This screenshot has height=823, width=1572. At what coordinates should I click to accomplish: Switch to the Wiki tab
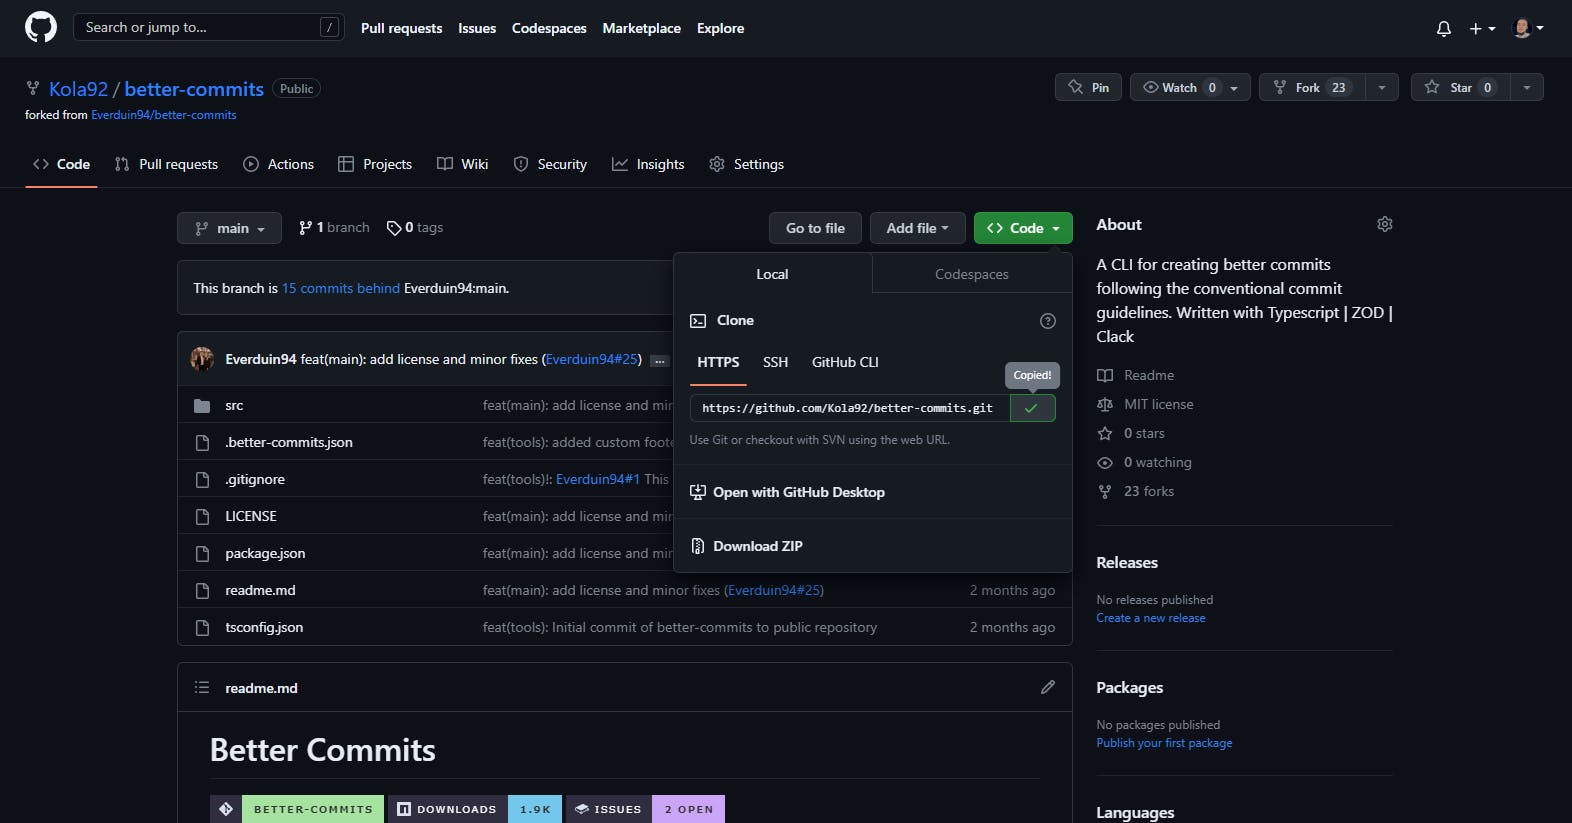pos(463,164)
